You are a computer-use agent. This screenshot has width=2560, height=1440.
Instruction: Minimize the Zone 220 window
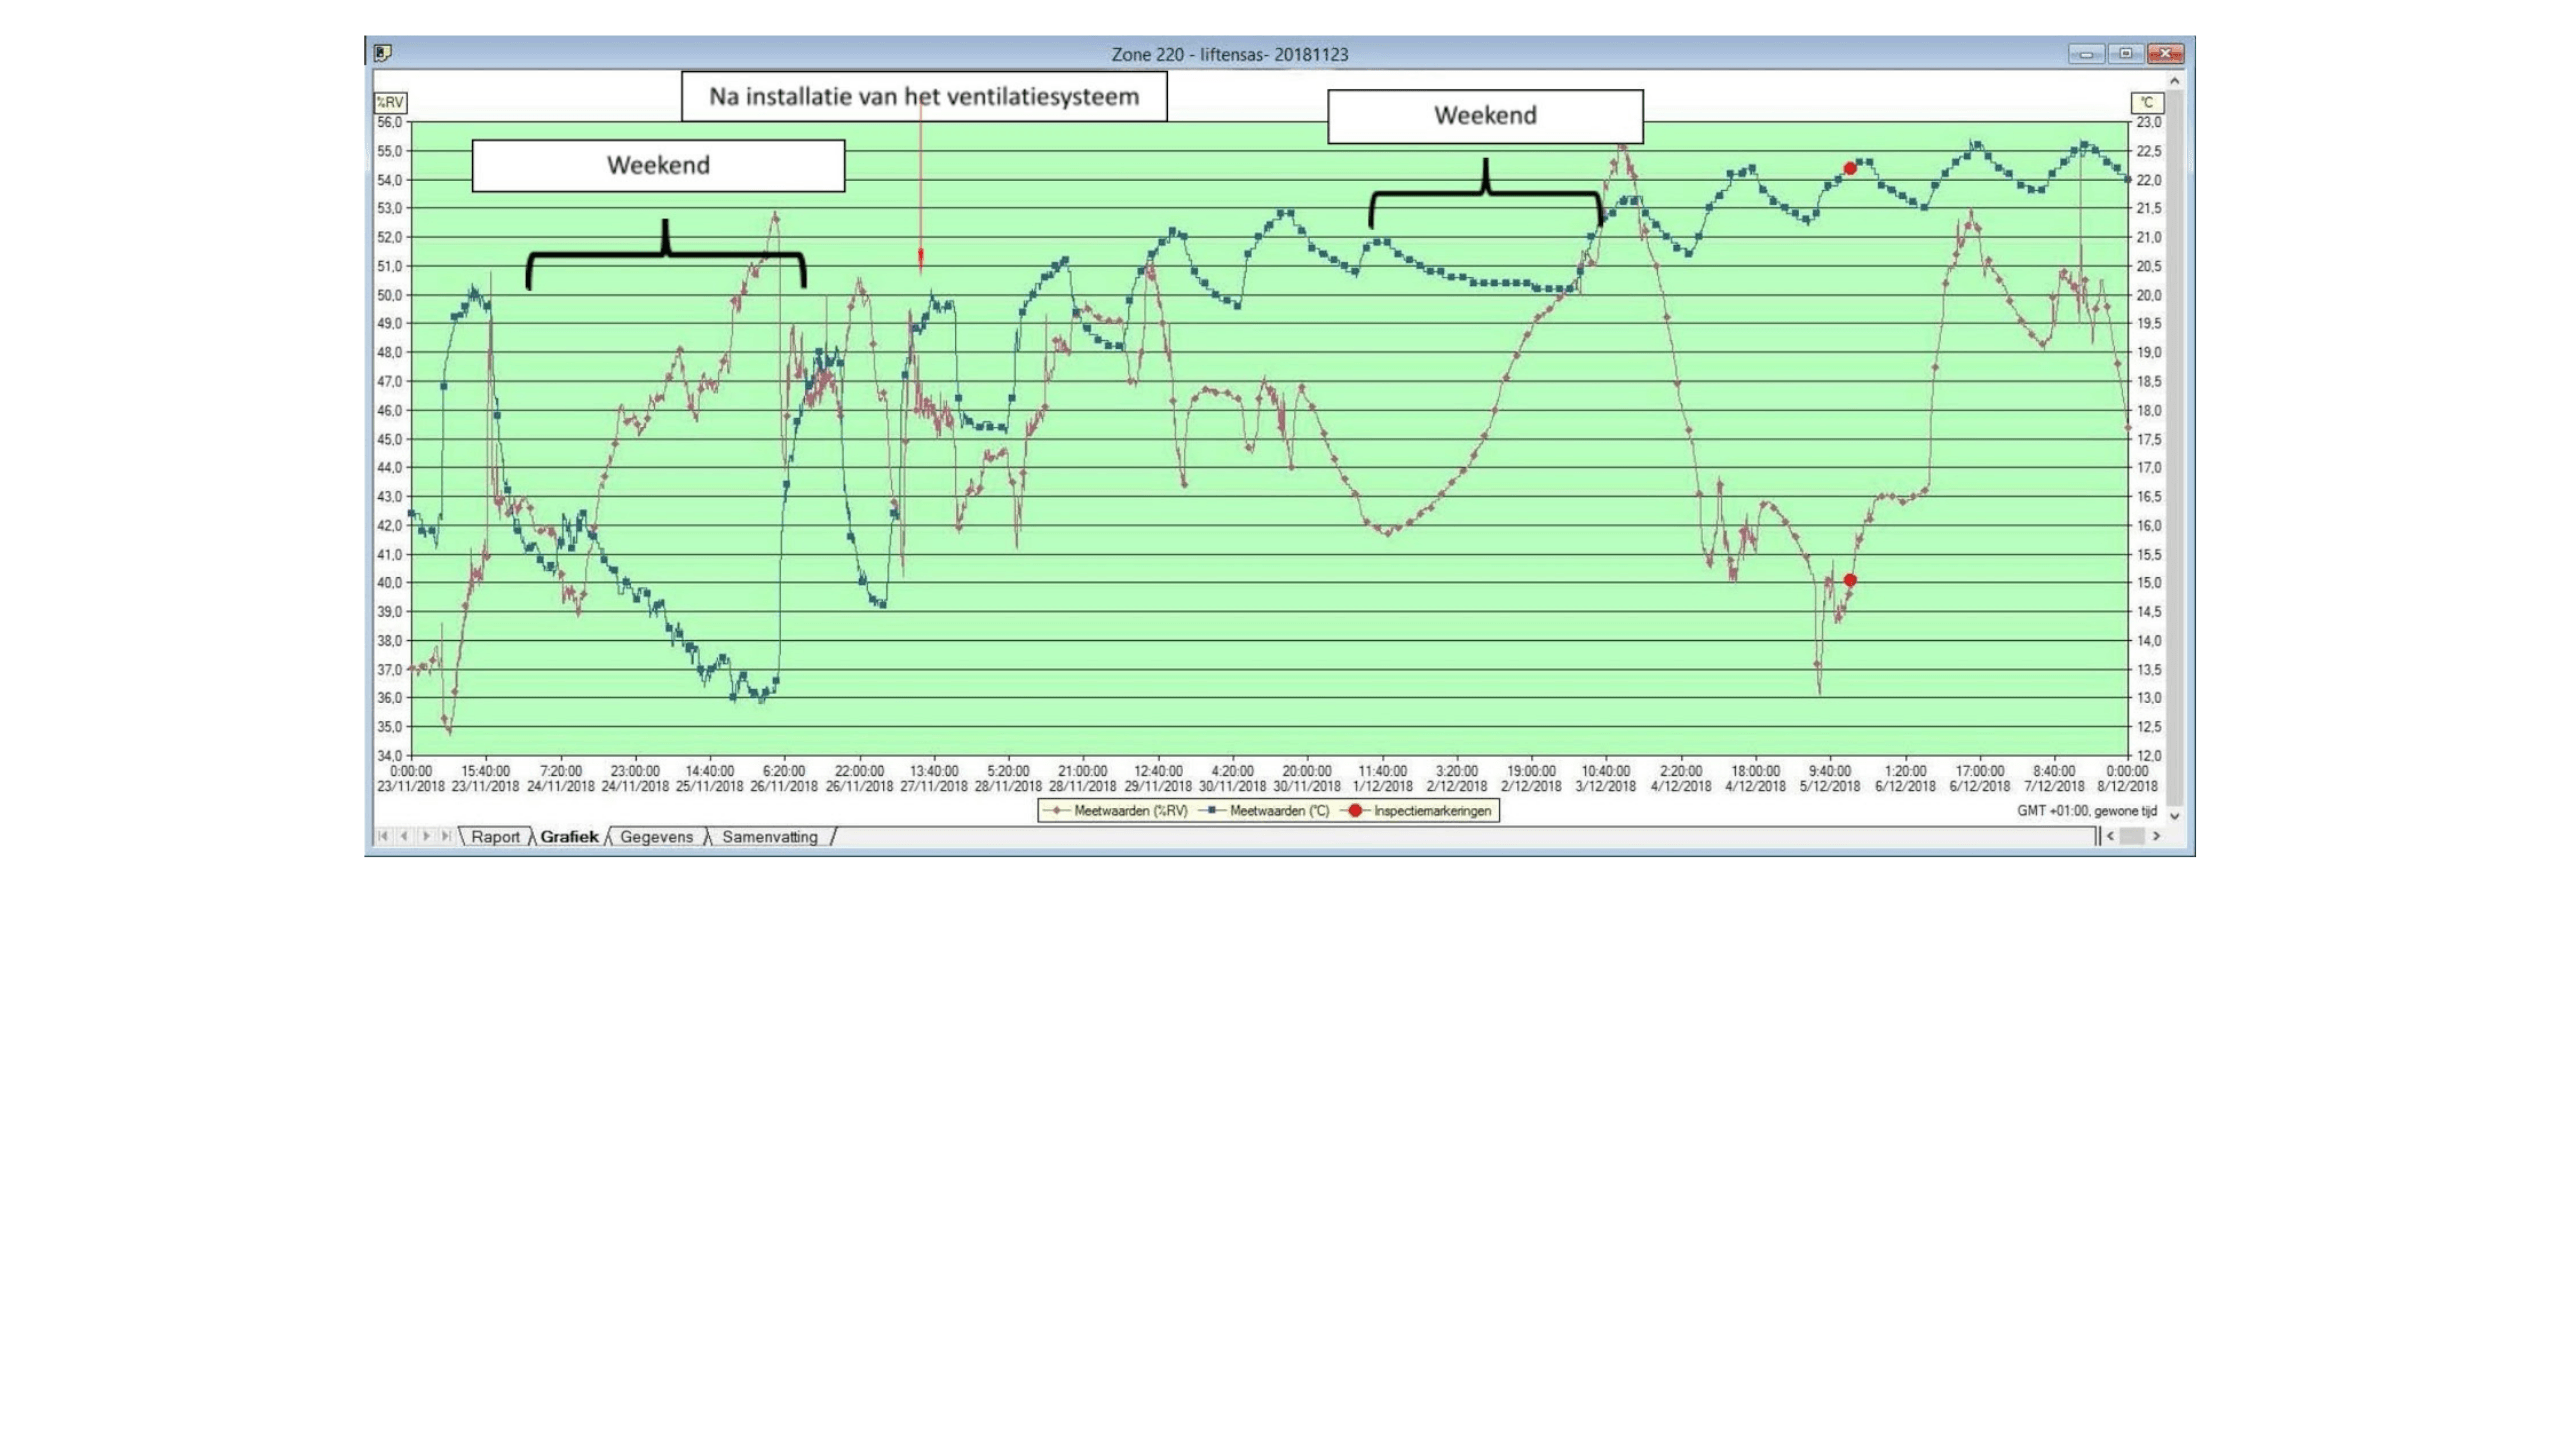pos(2086,54)
